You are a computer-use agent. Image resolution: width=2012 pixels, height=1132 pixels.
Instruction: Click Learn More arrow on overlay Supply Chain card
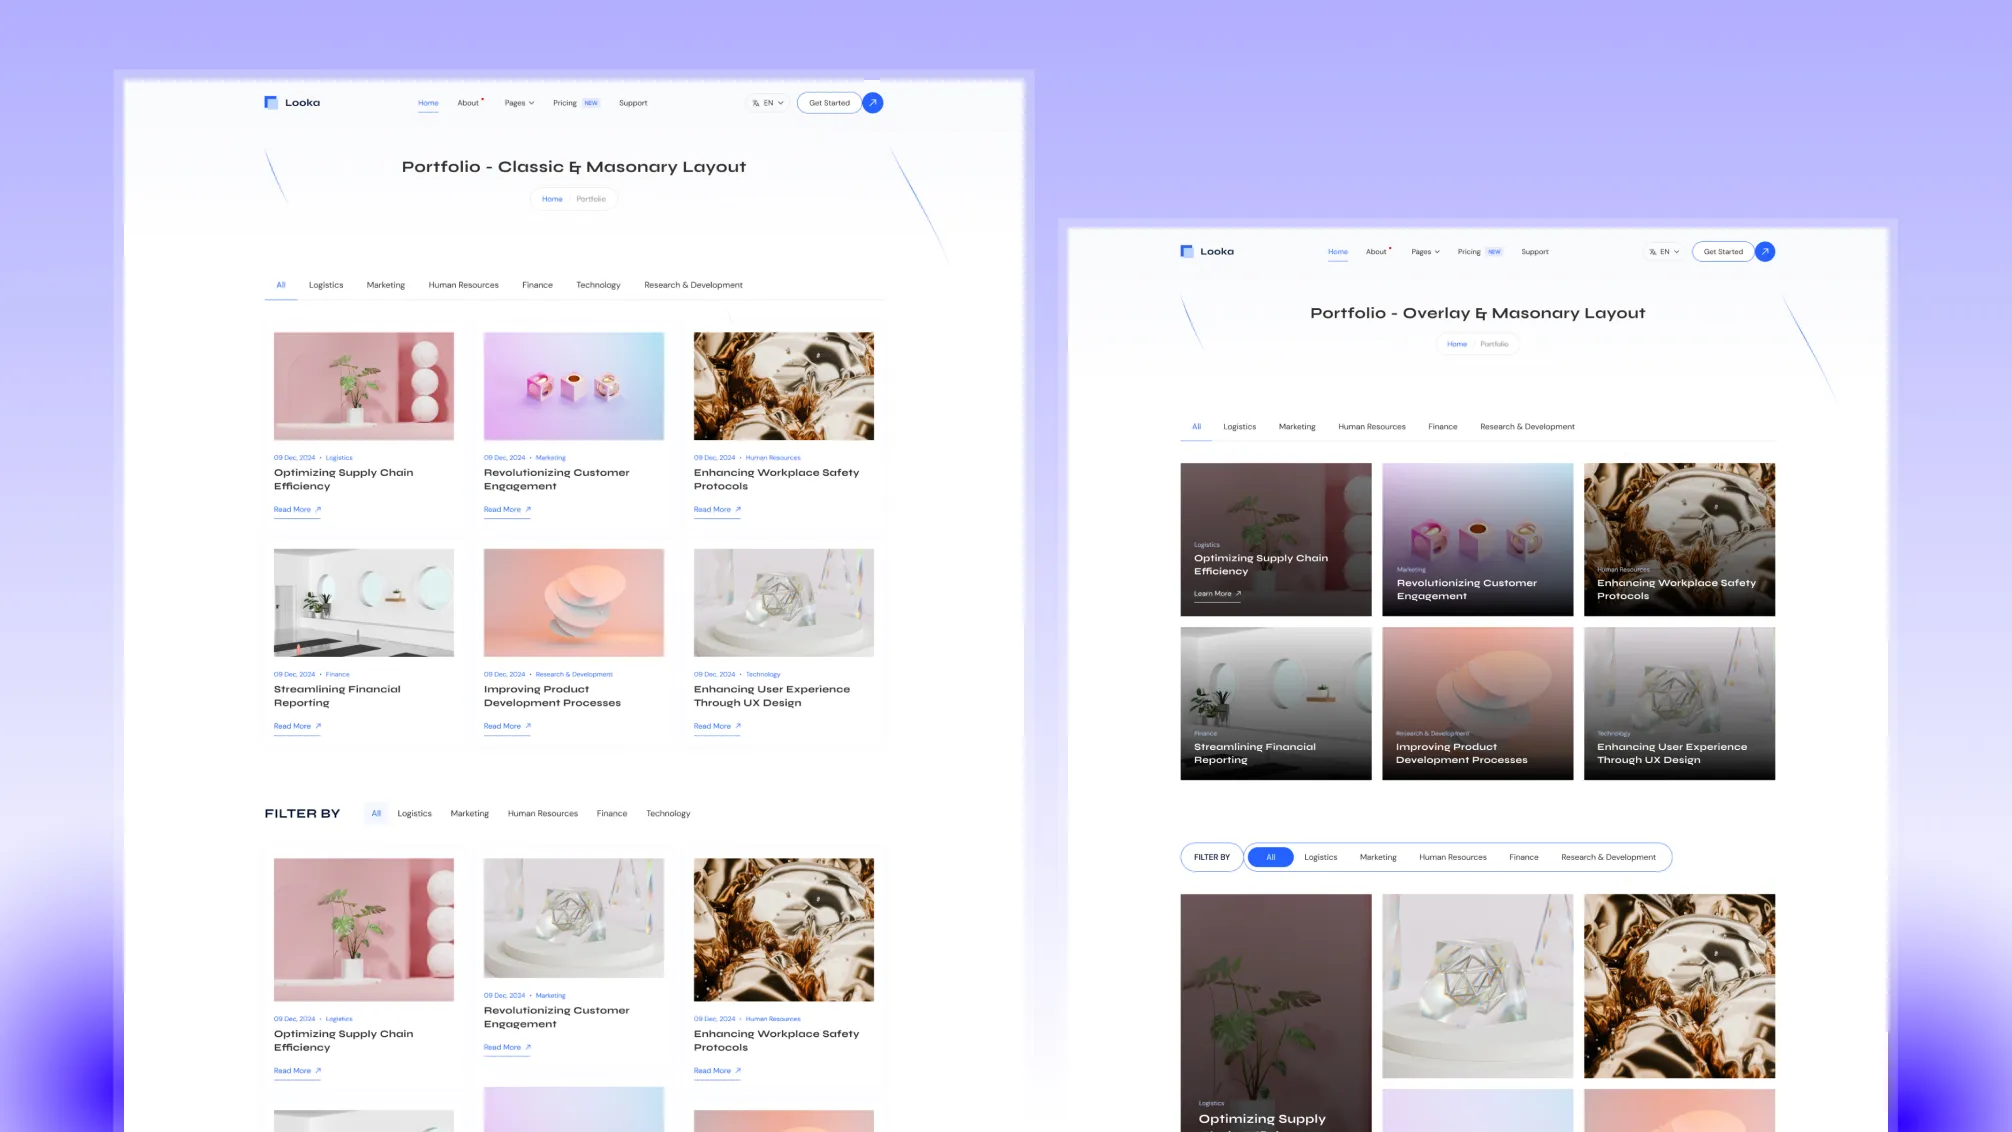pyautogui.click(x=1238, y=593)
